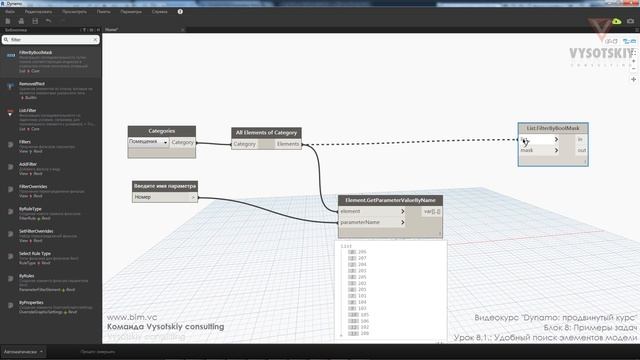640x360 pixels.
Task: Click the canvas zoom in plus button
Action: [633, 61]
